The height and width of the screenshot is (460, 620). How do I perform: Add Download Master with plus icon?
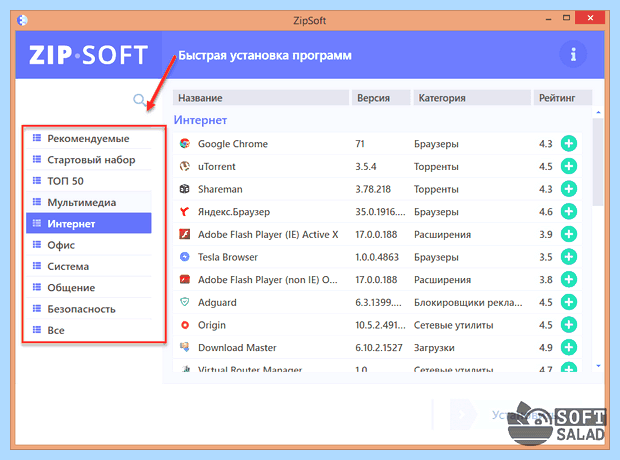[569, 348]
